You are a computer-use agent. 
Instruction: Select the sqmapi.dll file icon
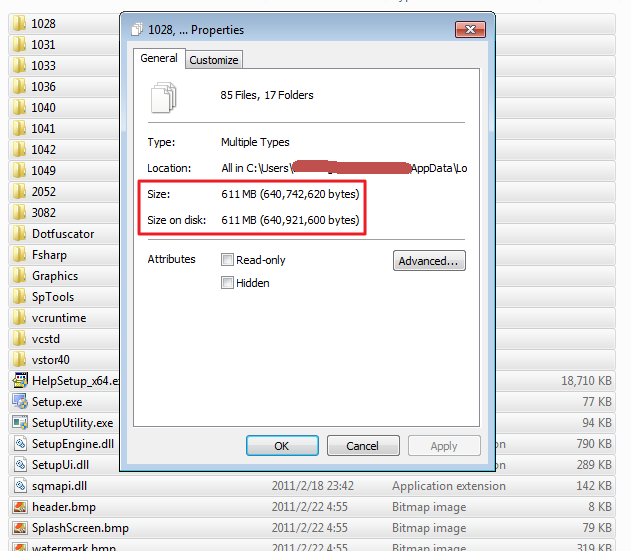tap(20, 485)
